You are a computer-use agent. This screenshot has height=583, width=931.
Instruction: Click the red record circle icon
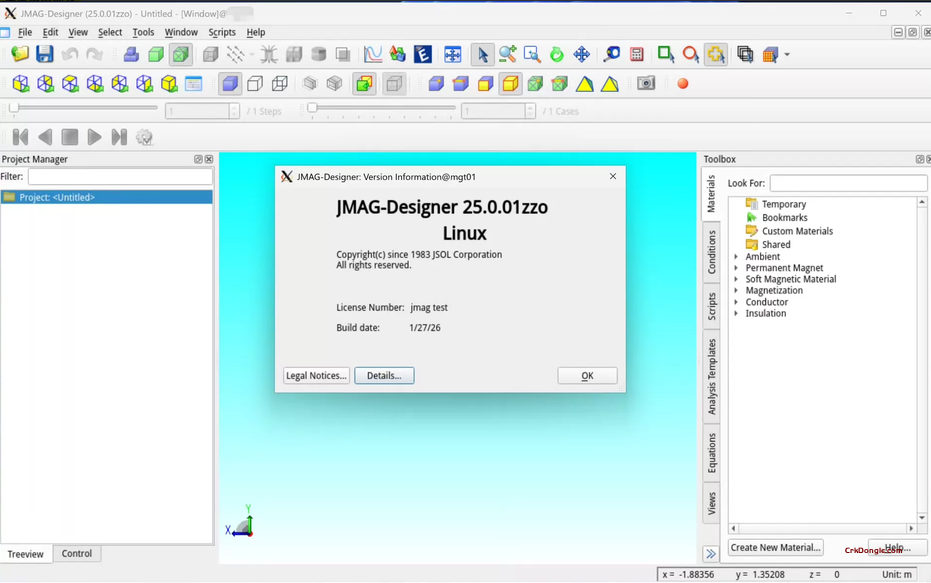683,84
